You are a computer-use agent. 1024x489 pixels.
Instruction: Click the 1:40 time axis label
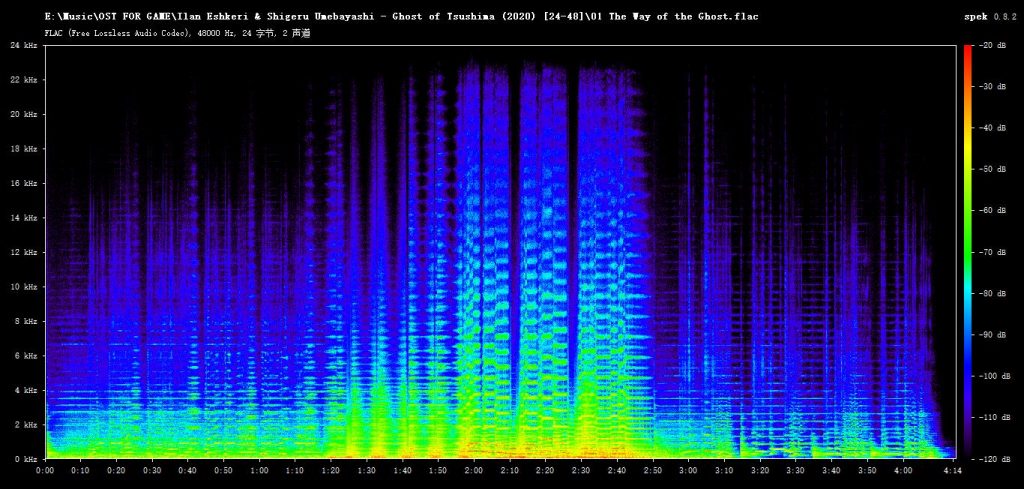click(402, 470)
